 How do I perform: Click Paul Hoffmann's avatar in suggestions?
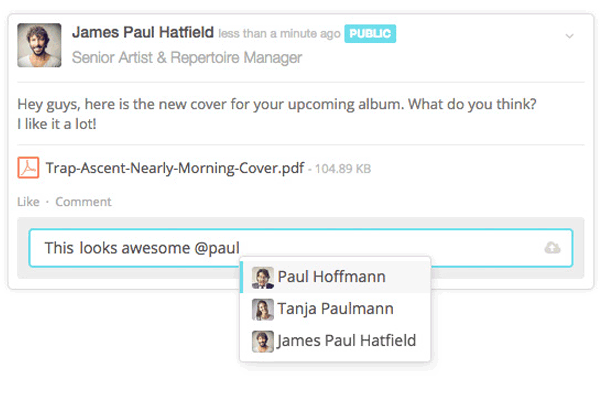point(263,277)
